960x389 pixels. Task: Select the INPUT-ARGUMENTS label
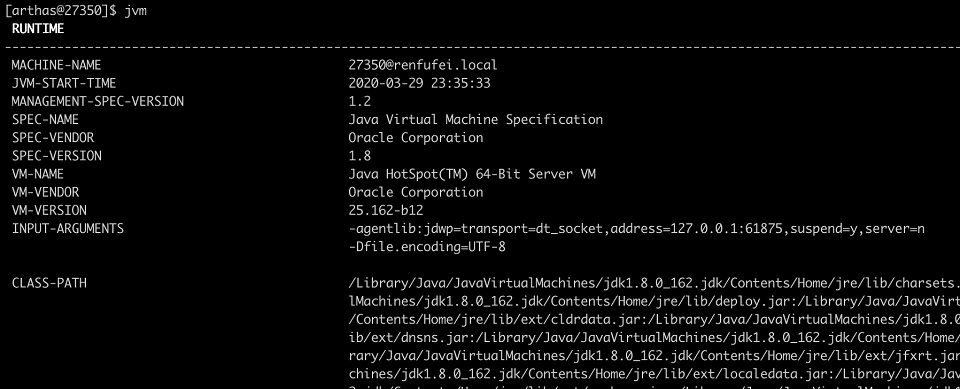tap(67, 228)
